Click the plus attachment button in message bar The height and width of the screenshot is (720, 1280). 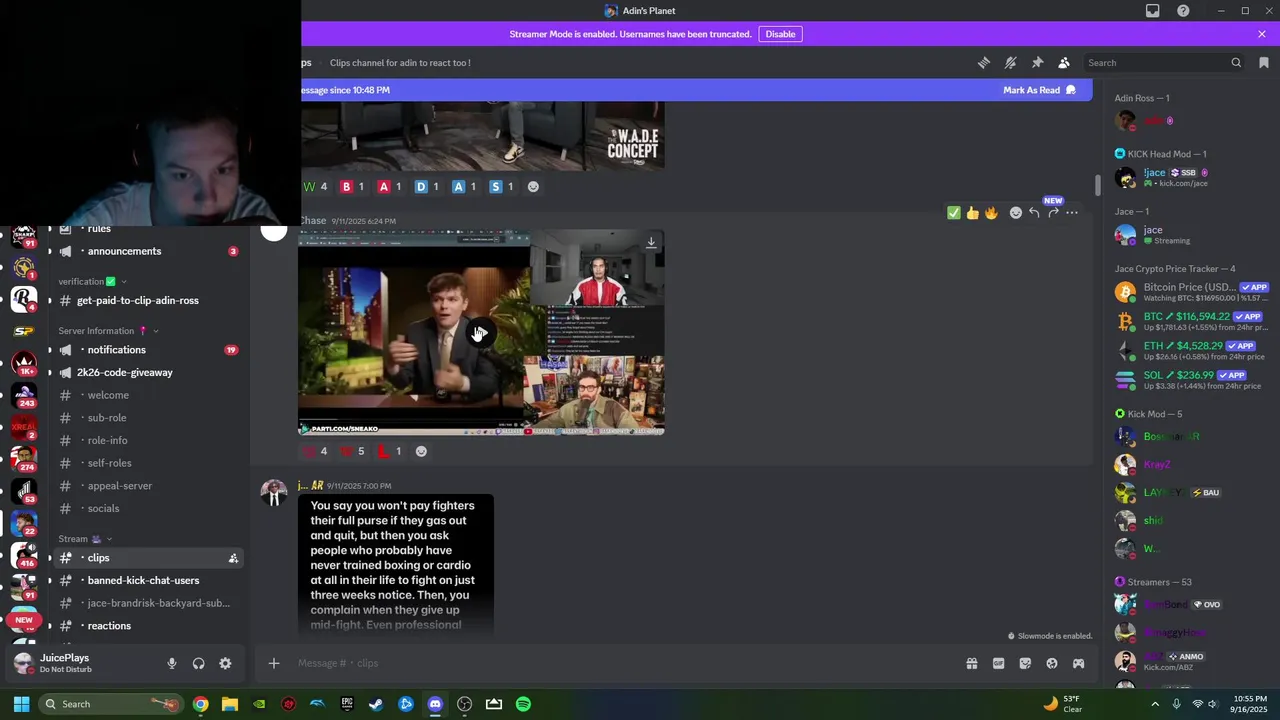tap(274, 663)
